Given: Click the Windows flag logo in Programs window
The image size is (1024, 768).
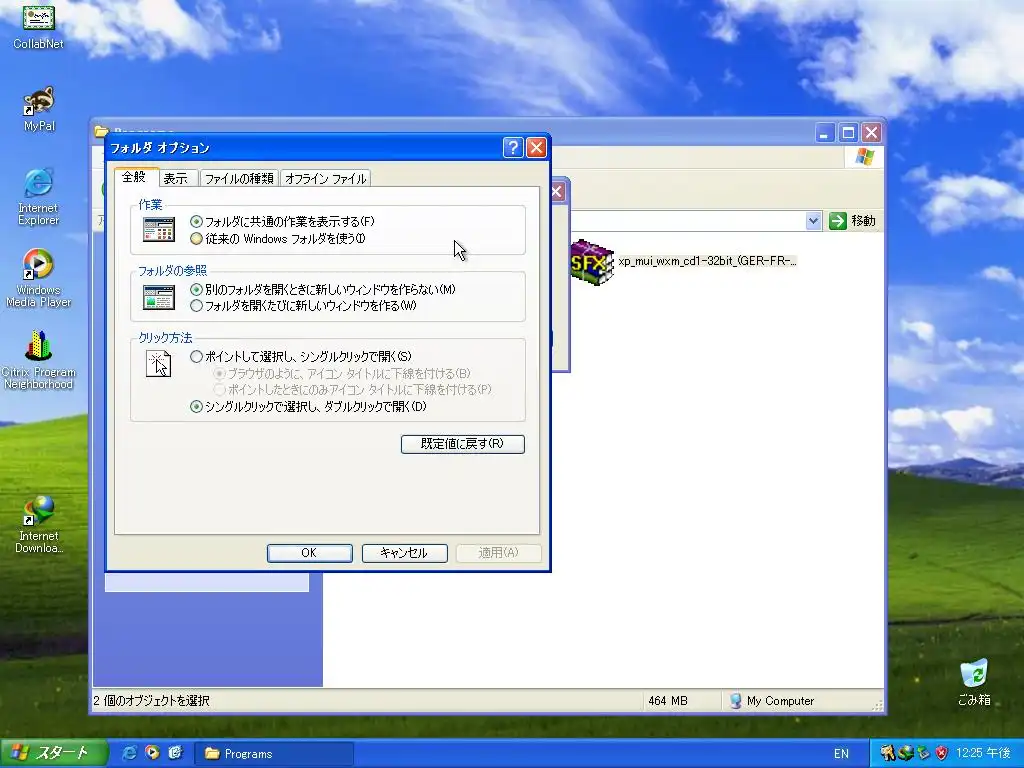Looking at the screenshot, I should point(865,157).
